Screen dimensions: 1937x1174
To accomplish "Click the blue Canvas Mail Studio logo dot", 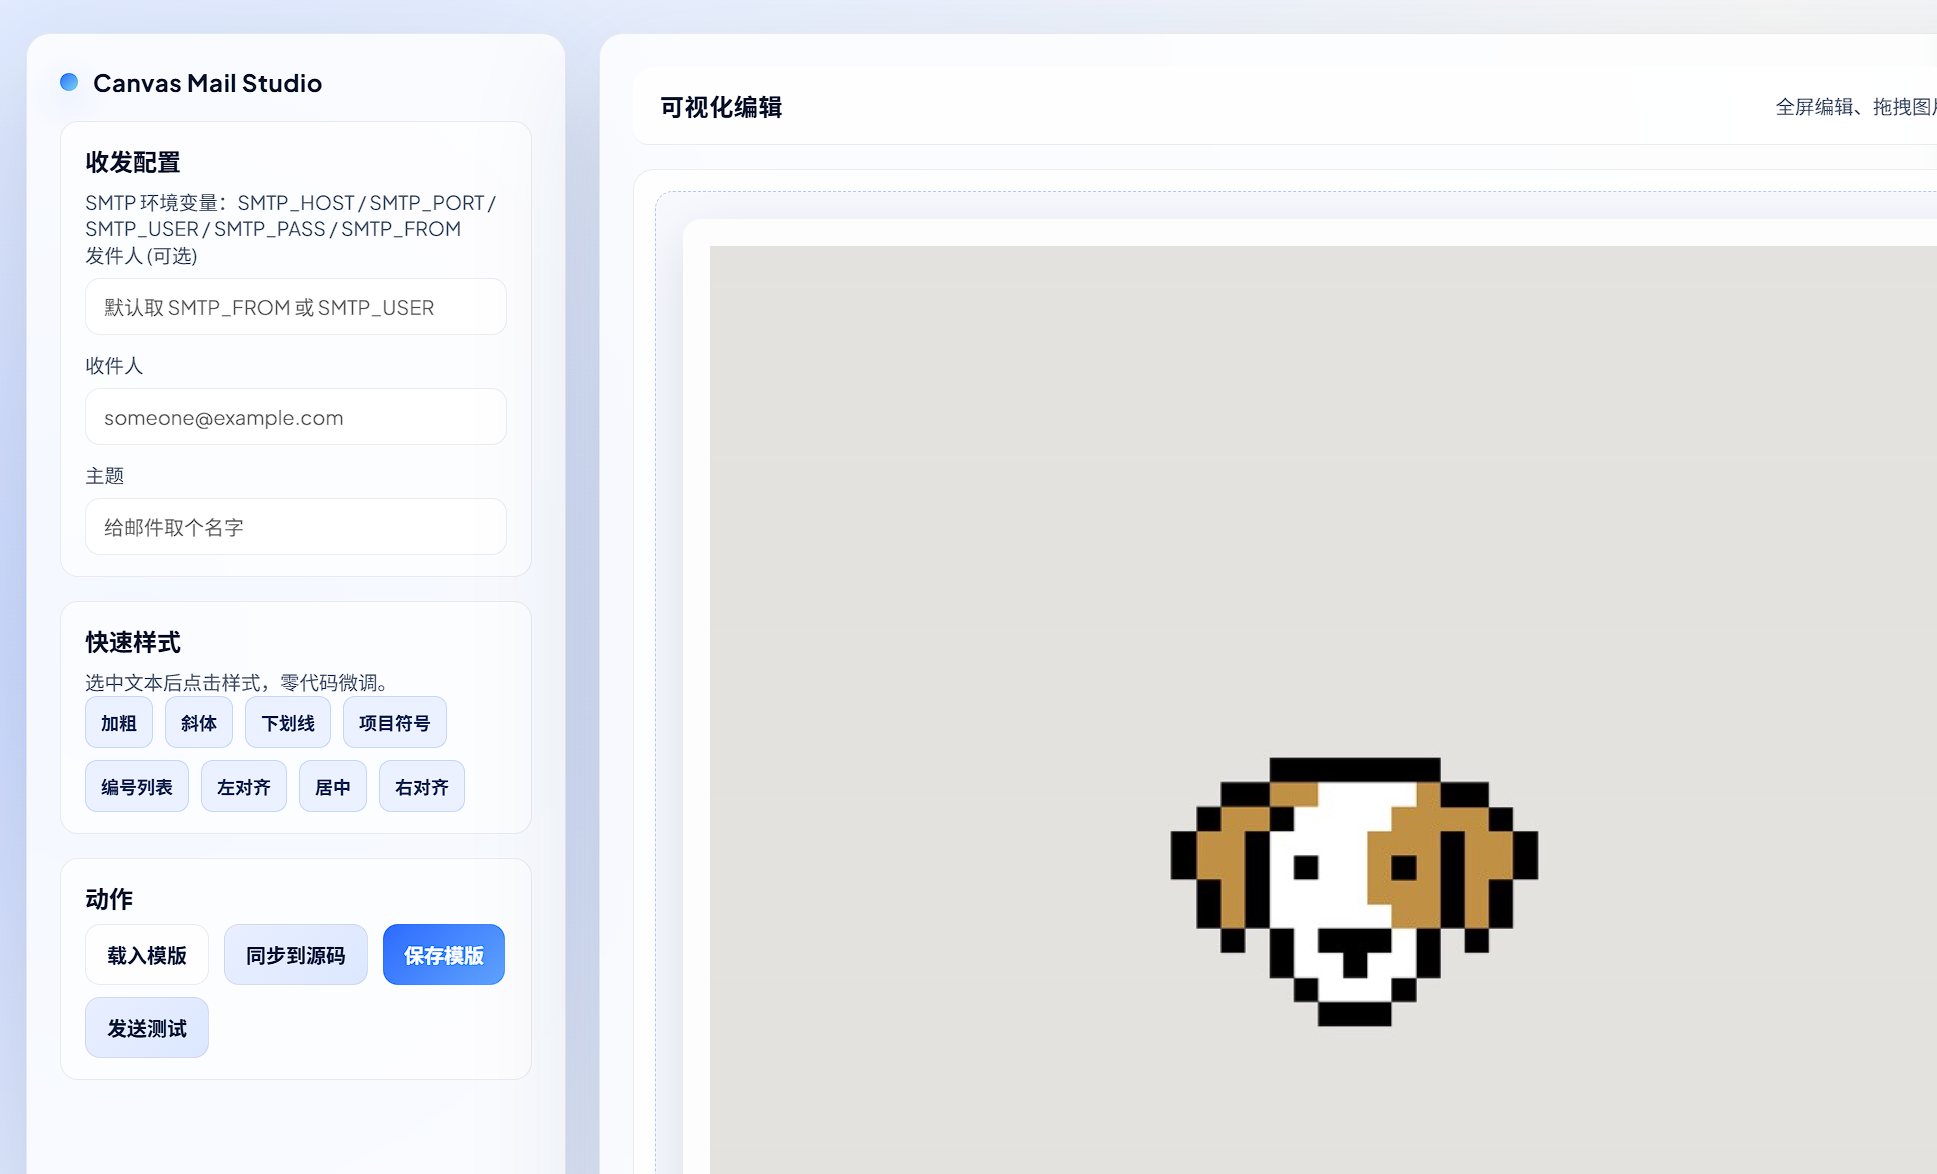I will point(69,82).
